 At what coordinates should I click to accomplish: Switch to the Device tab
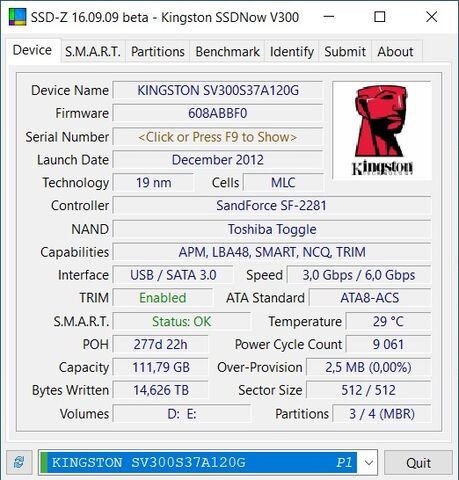pyautogui.click(x=32, y=50)
